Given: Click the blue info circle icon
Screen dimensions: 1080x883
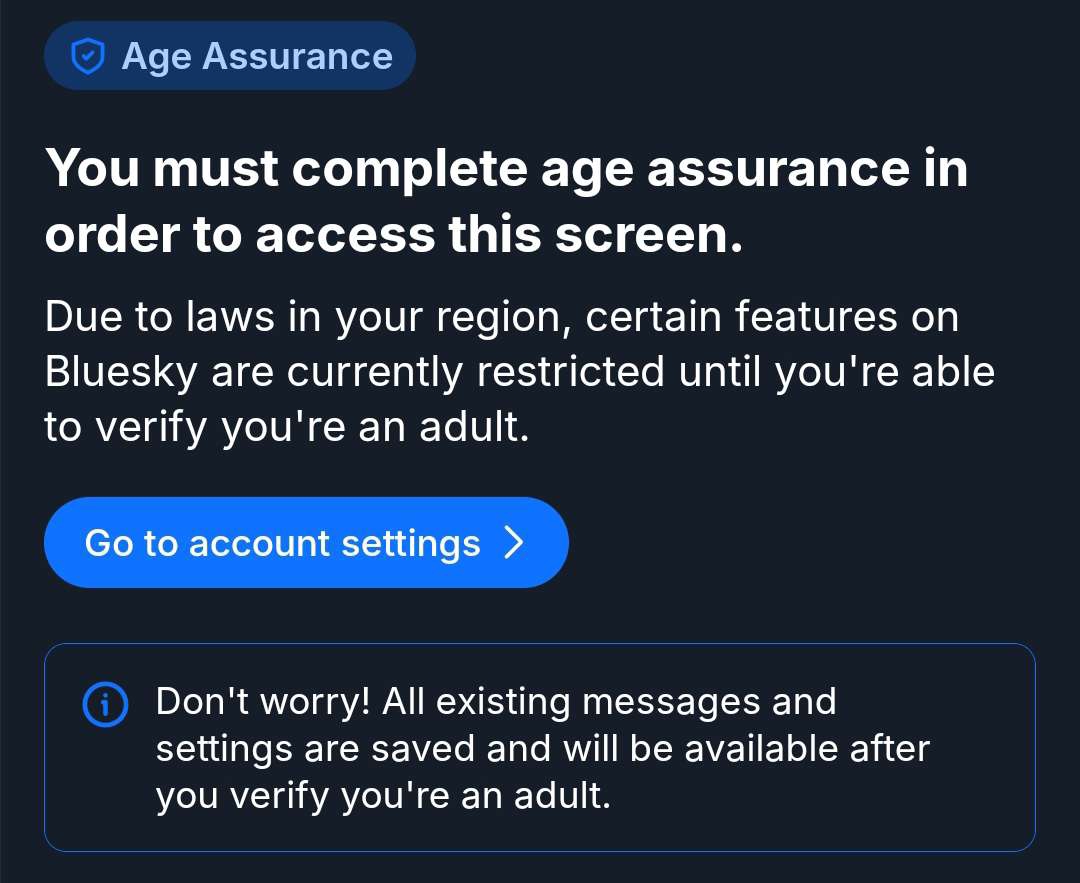Looking at the screenshot, I should click(x=104, y=706).
